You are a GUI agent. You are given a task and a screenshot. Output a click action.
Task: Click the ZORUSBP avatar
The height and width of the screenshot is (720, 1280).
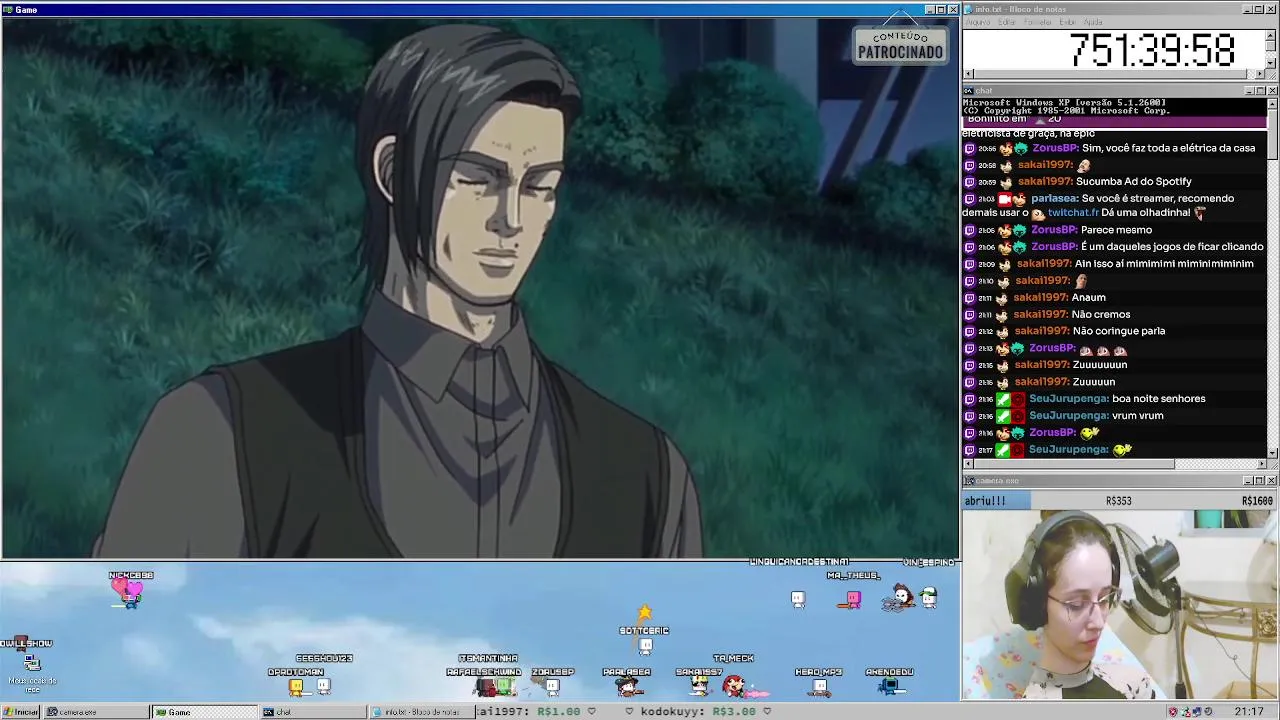point(552,686)
